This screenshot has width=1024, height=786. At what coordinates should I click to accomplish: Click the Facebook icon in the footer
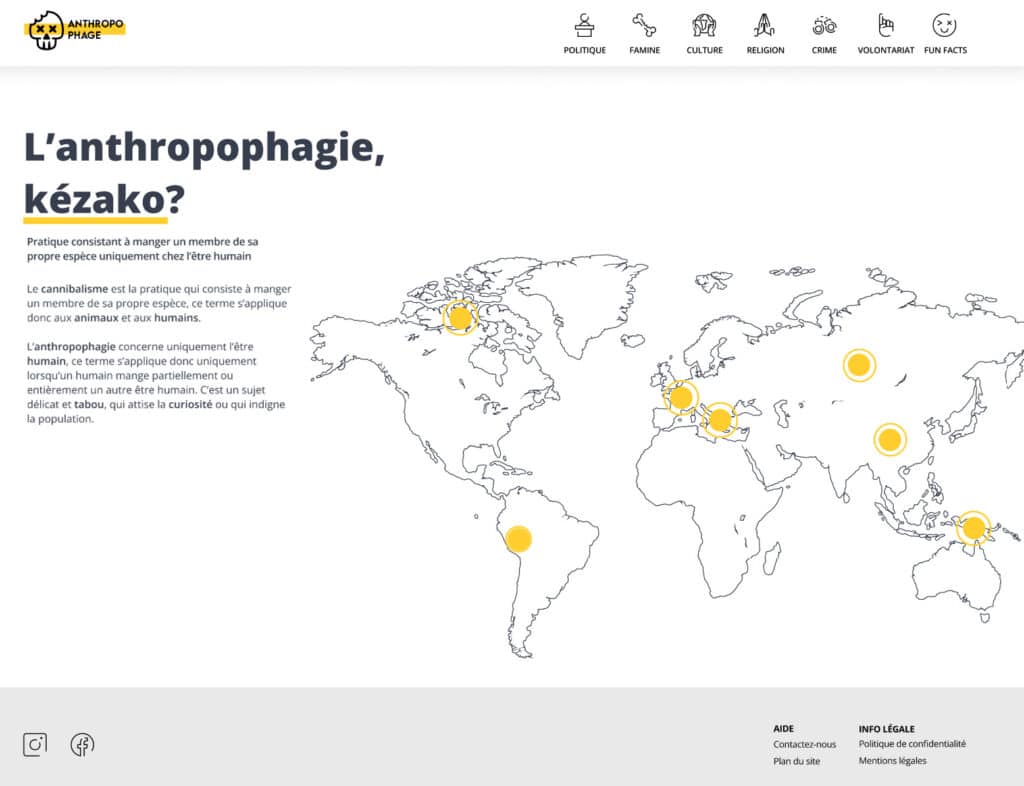click(x=83, y=744)
